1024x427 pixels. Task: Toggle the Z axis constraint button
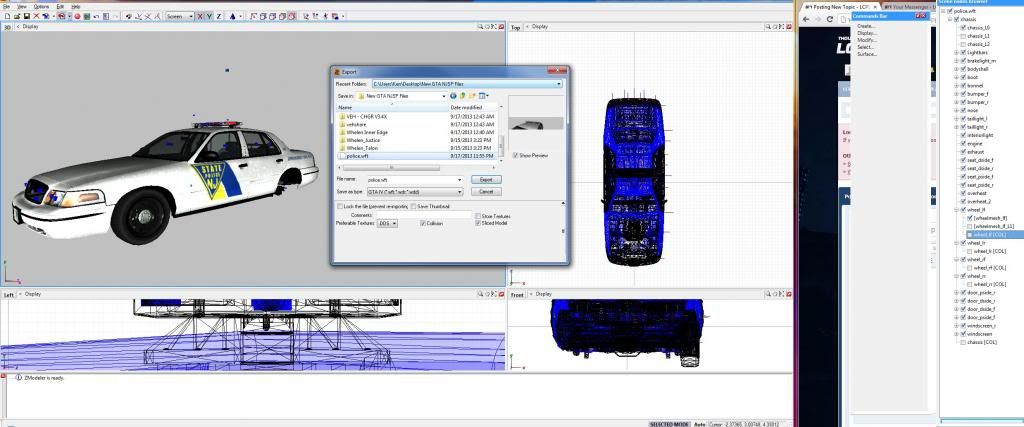click(x=219, y=16)
